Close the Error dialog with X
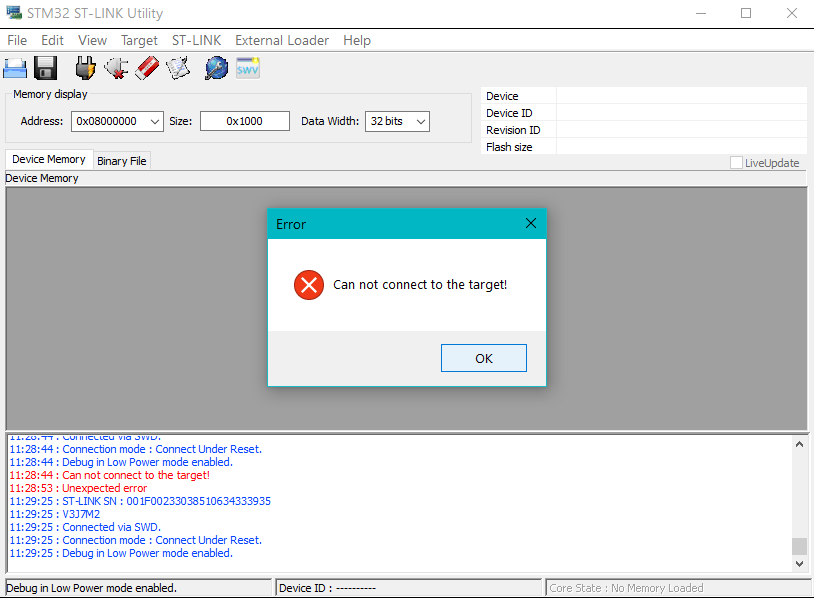This screenshot has height=598, width=814. [531, 223]
